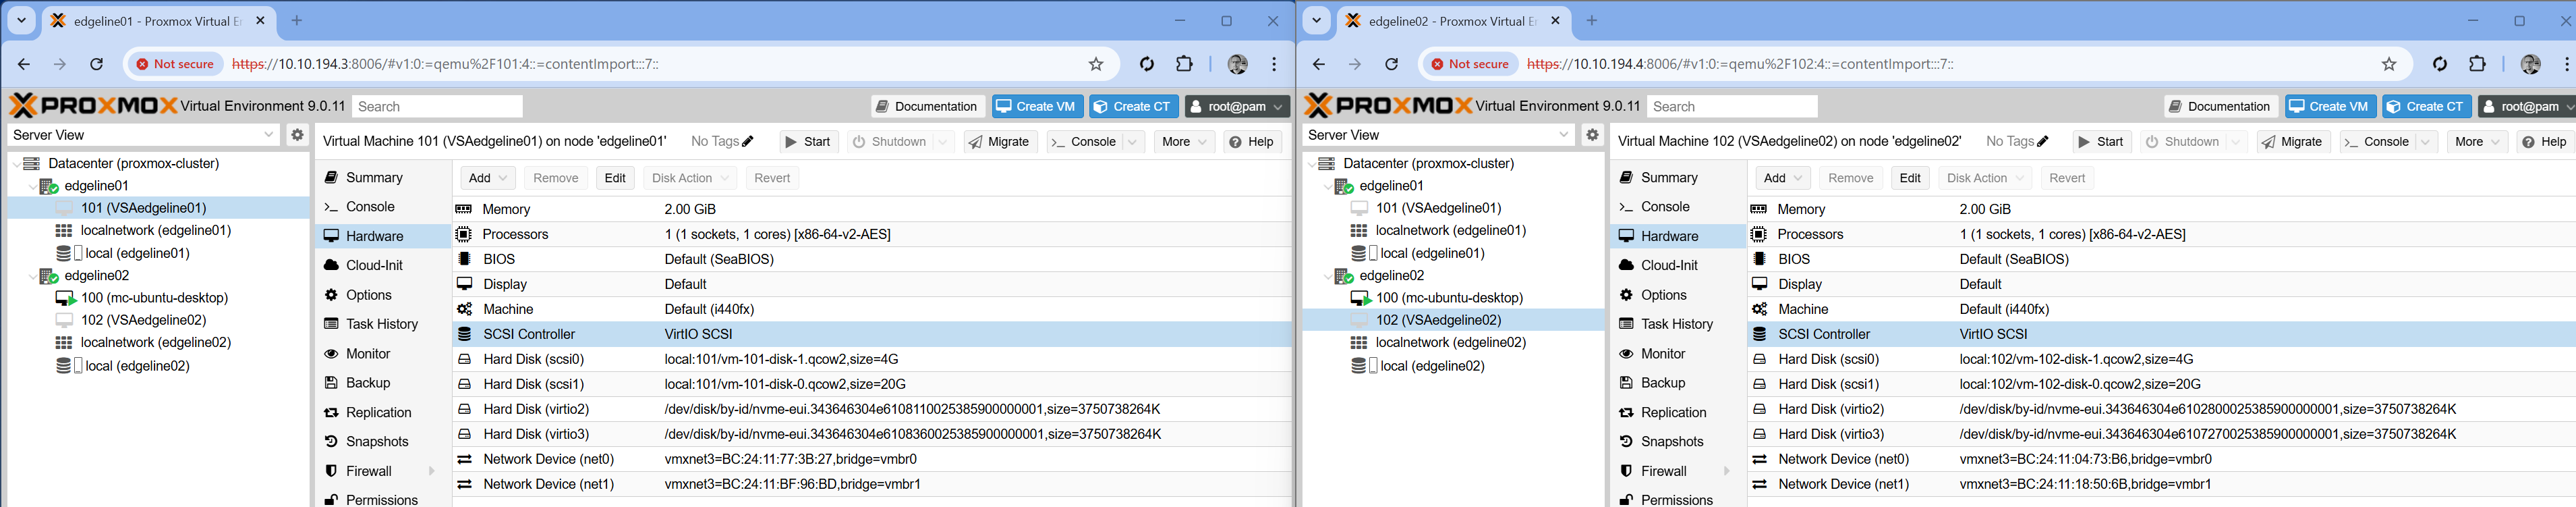Open Task History tab in edgeline02 window
The height and width of the screenshot is (507, 2576).
pos(1678,324)
